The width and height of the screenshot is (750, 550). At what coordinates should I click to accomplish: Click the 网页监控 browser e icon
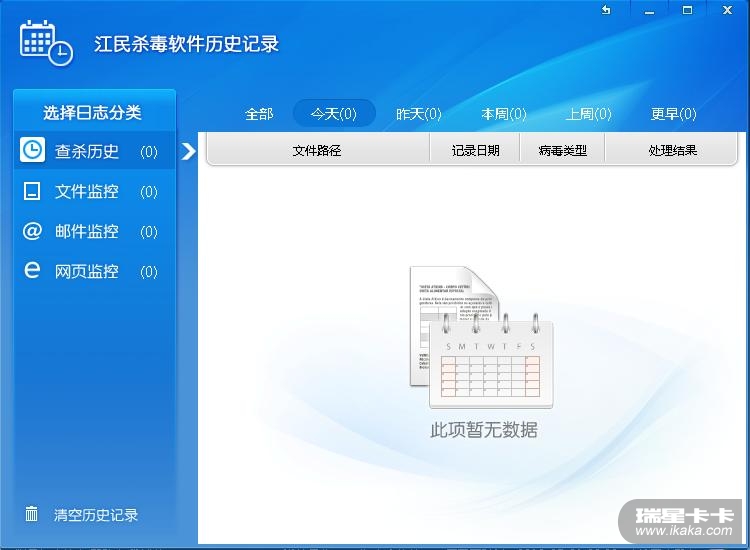click(x=32, y=270)
